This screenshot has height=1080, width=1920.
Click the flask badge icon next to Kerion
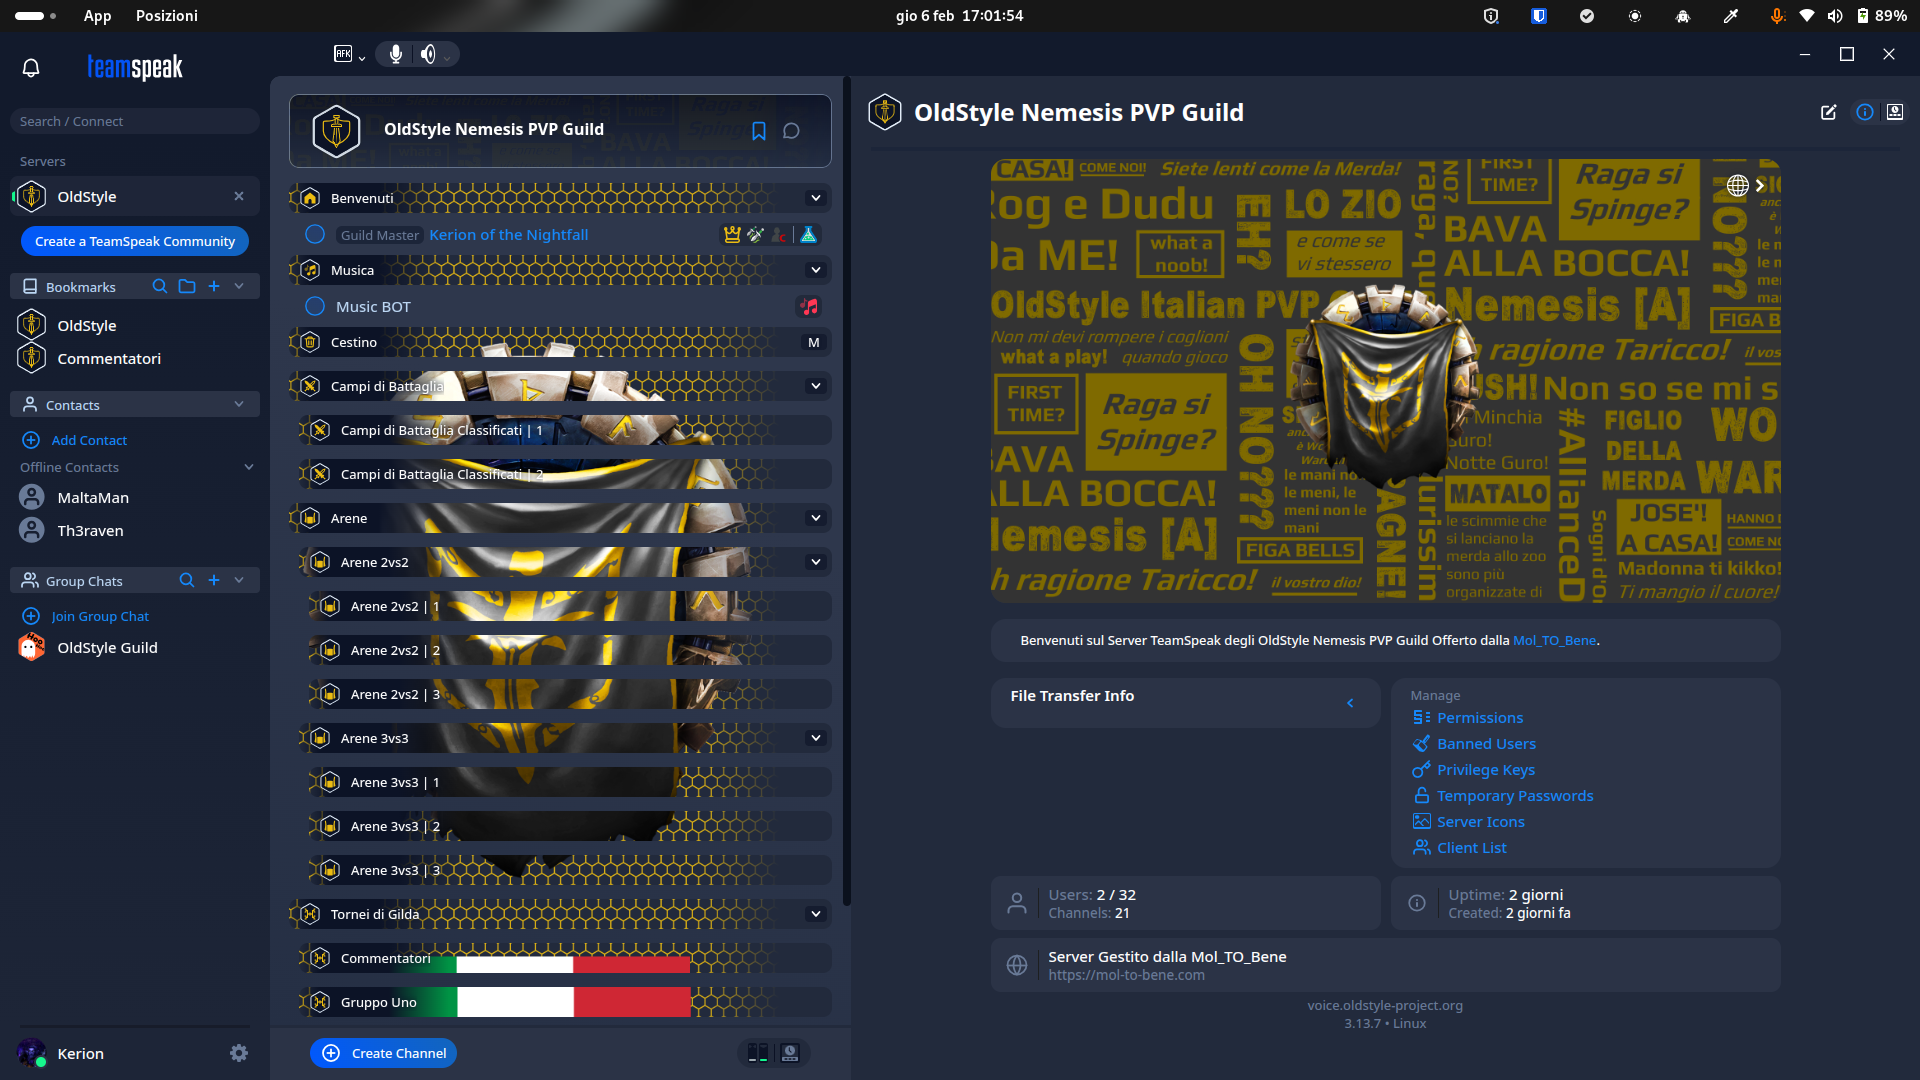(x=809, y=235)
